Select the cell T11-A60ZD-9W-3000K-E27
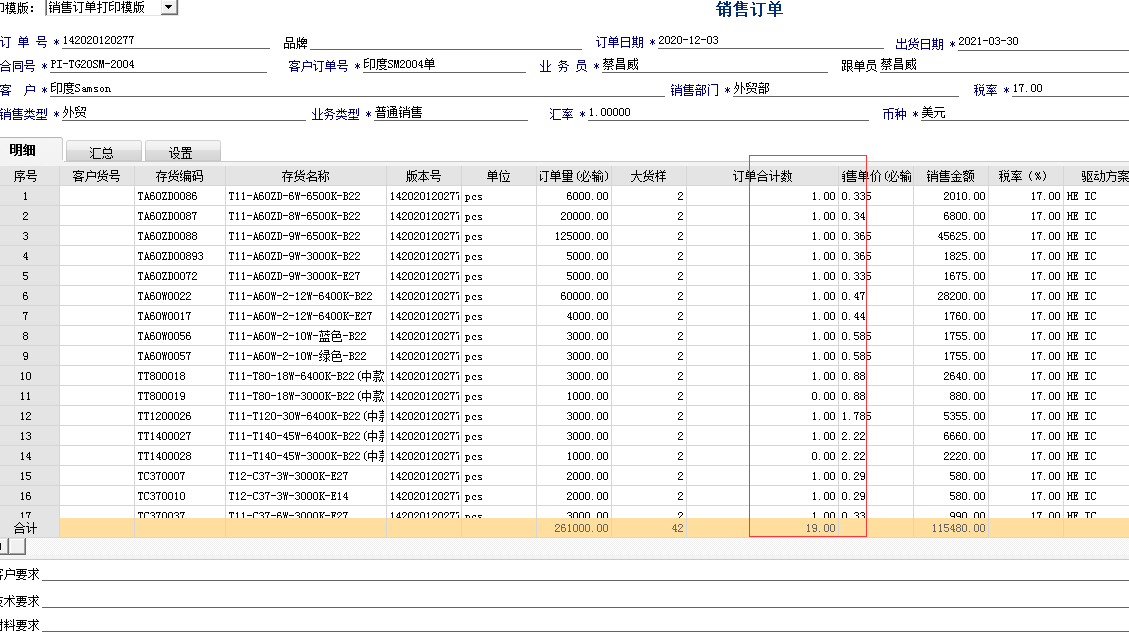Viewport: 1129px width, 636px height. [305, 276]
